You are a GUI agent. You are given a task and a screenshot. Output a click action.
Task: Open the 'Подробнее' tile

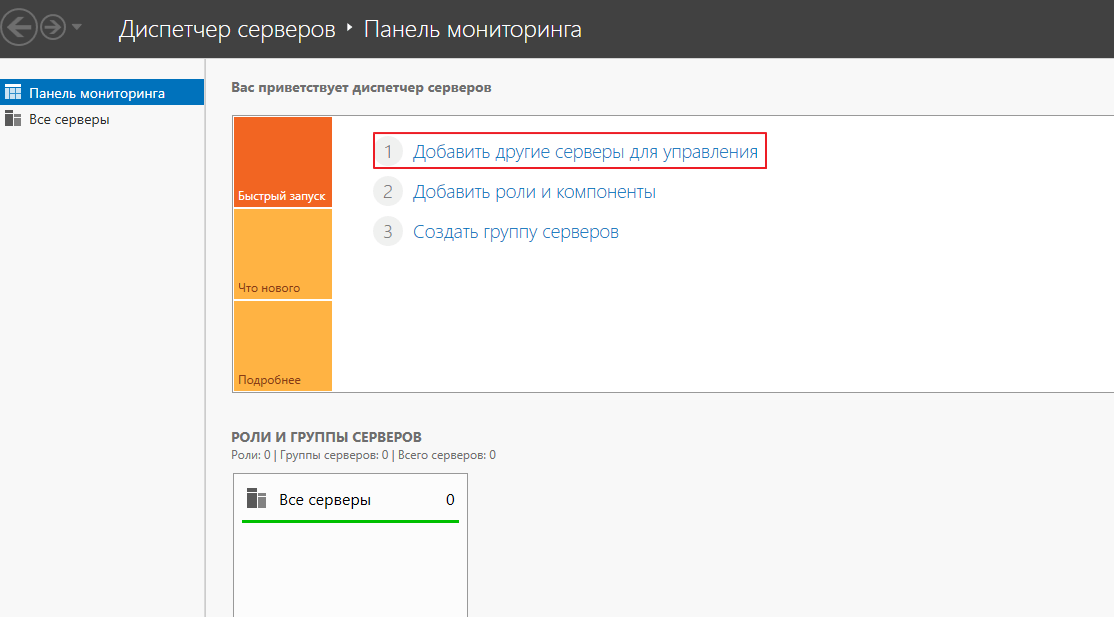282,346
